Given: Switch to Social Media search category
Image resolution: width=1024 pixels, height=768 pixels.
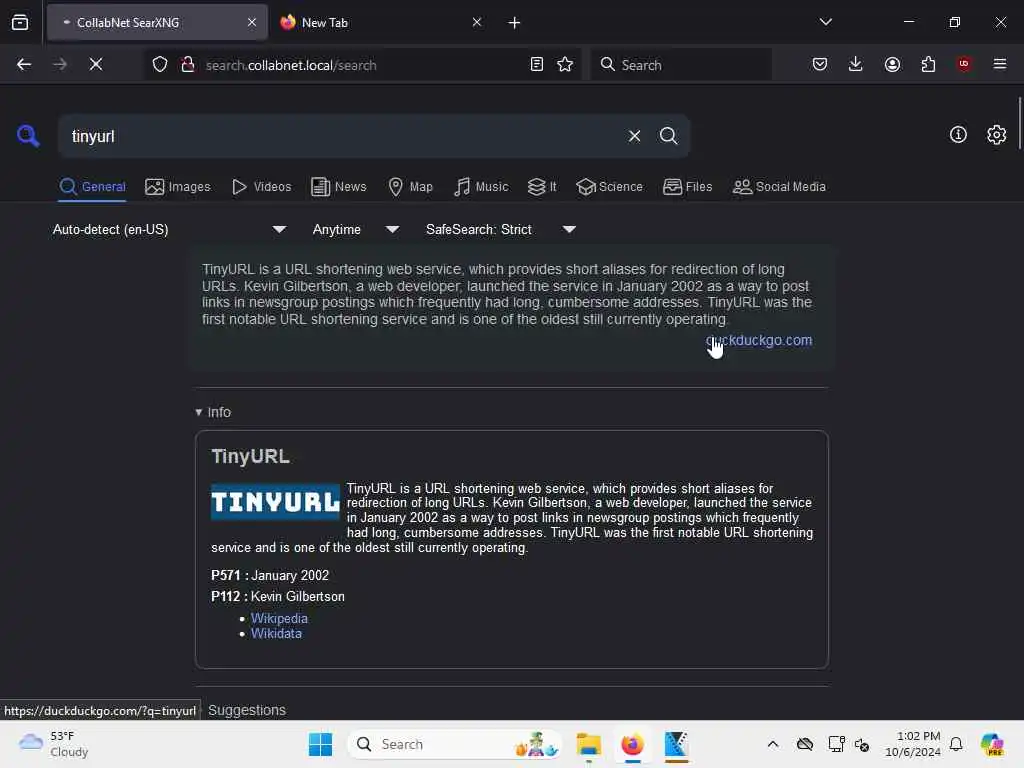Looking at the screenshot, I should point(779,187).
